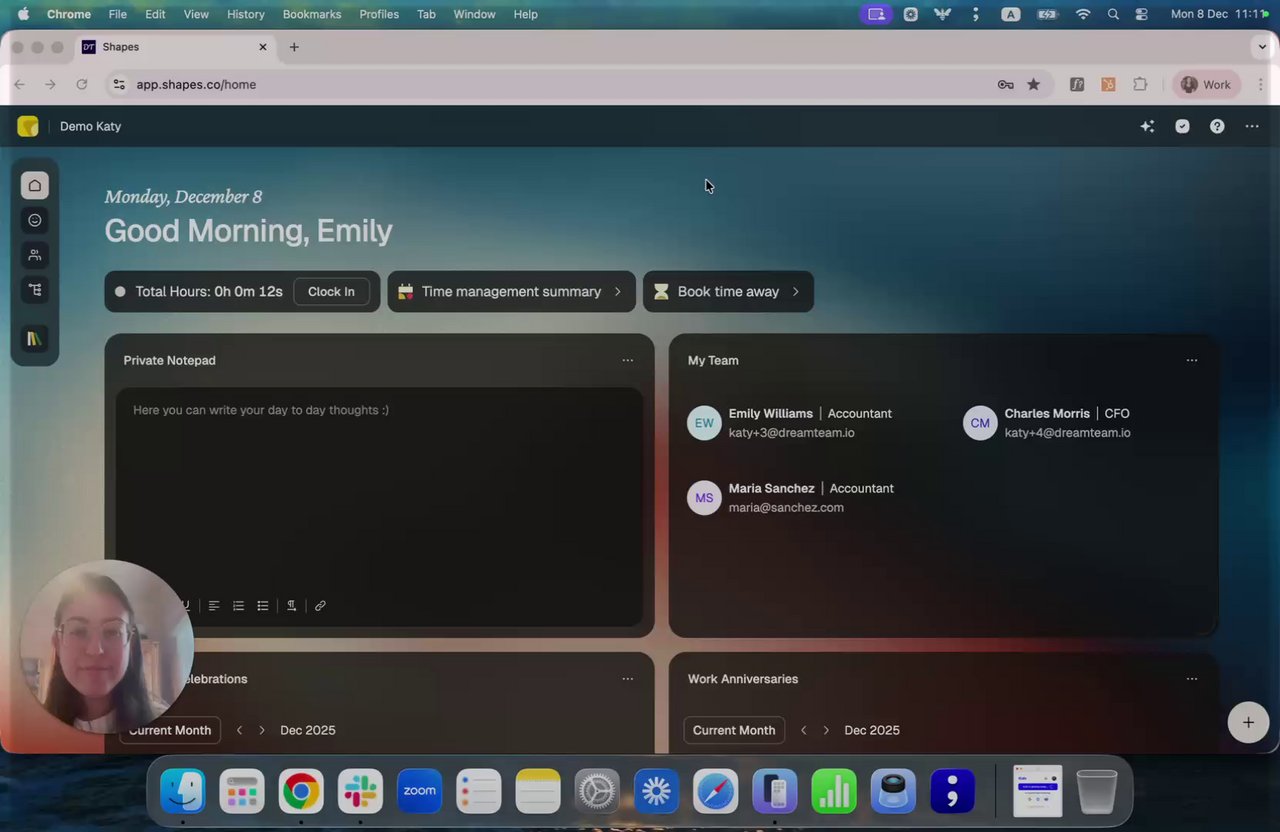Open the Bookmarks menu

(x=312, y=14)
